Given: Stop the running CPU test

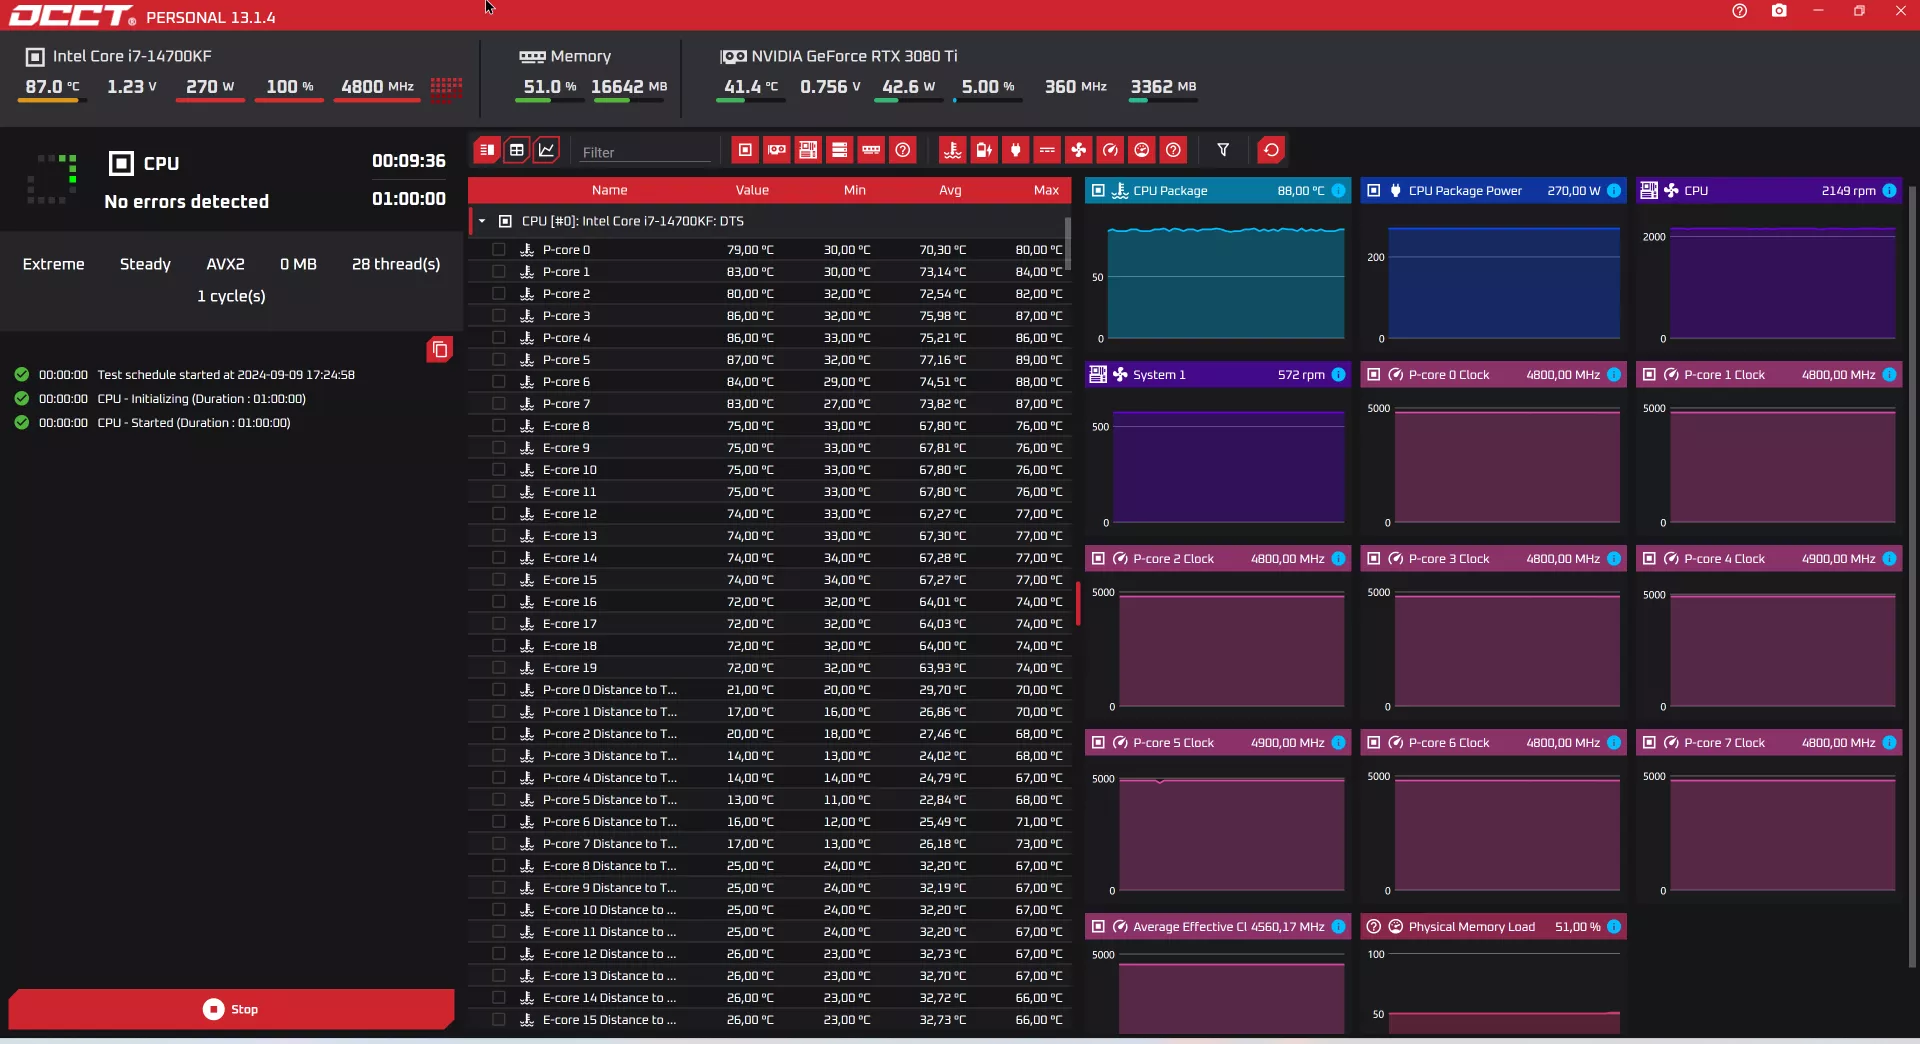Looking at the screenshot, I should pos(231,1009).
